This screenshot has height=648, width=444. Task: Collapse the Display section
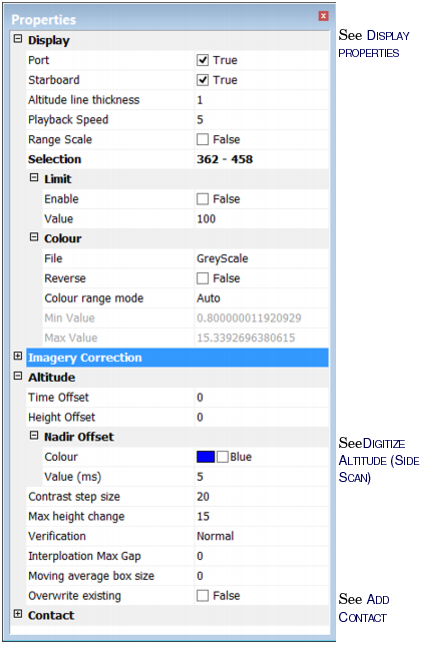click(18, 39)
